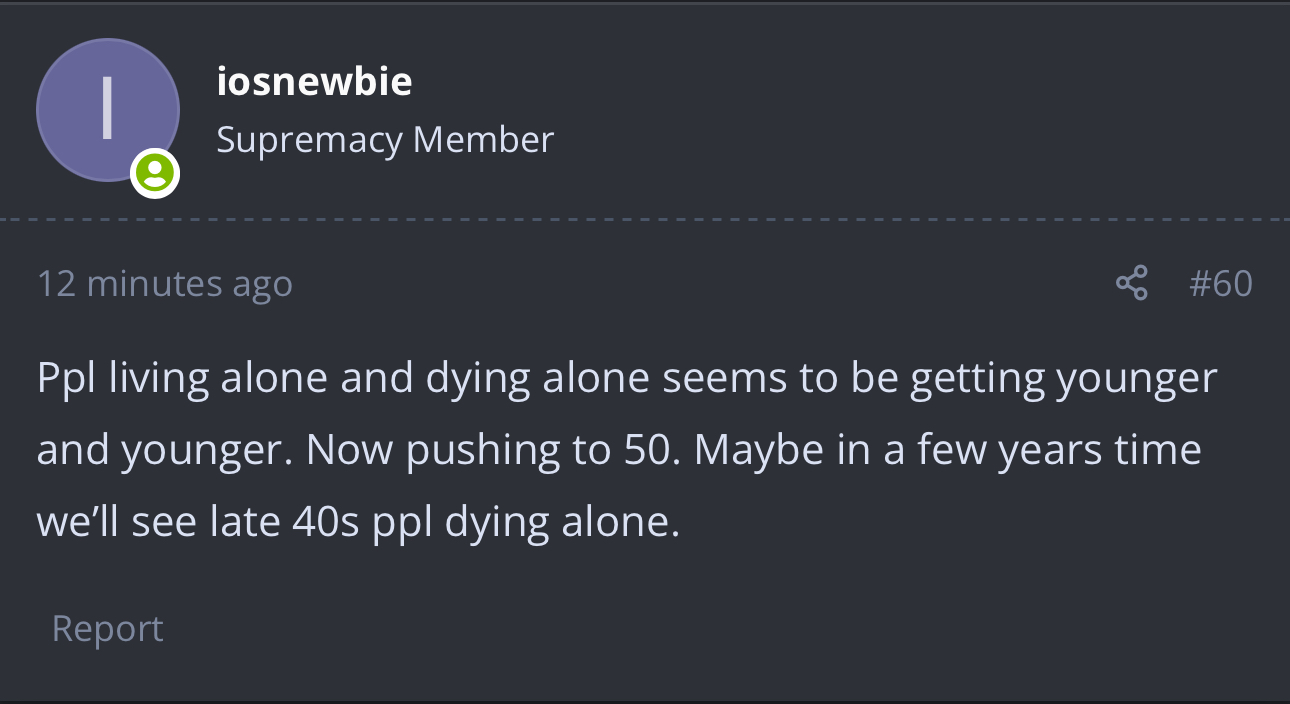
Task: Share this post using the share icon
Action: (1131, 284)
